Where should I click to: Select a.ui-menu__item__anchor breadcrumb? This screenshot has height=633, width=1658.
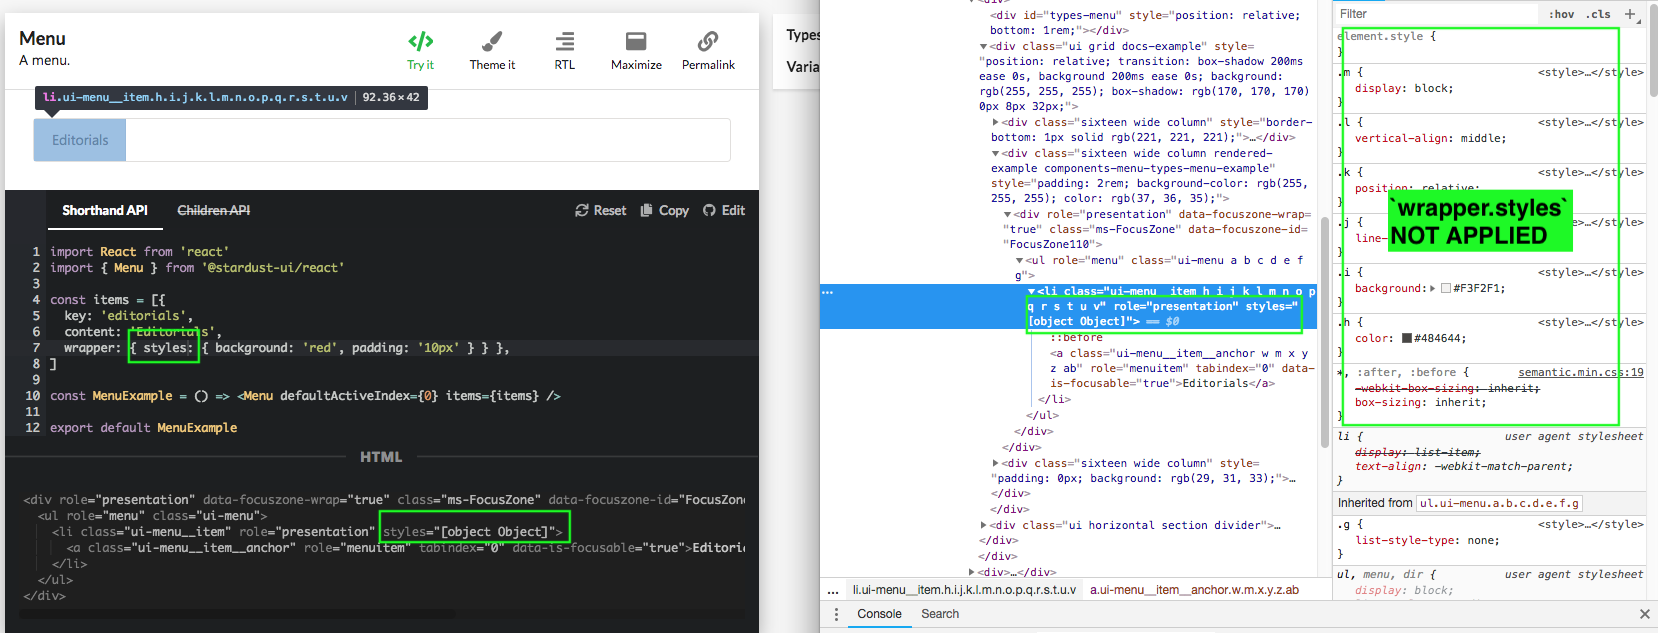(1194, 590)
